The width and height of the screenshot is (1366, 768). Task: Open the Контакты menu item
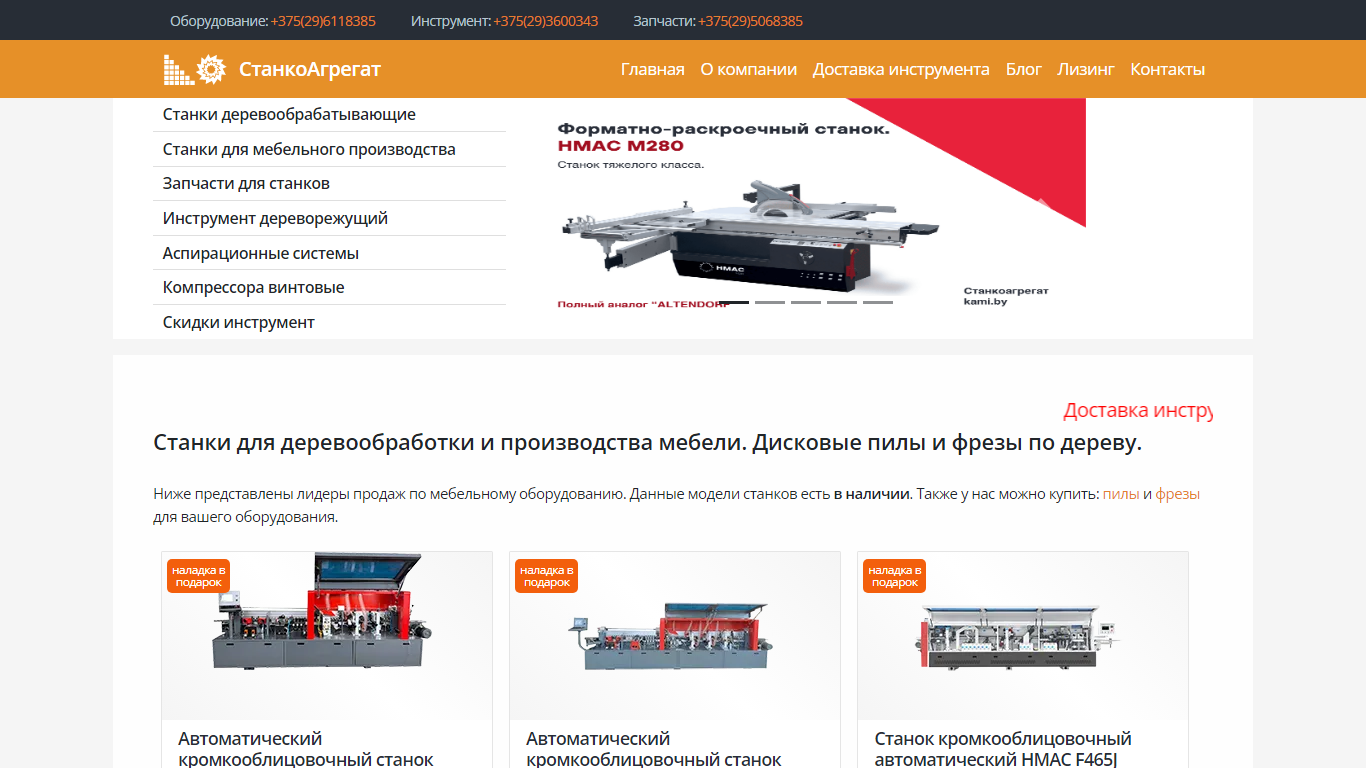tap(1168, 69)
